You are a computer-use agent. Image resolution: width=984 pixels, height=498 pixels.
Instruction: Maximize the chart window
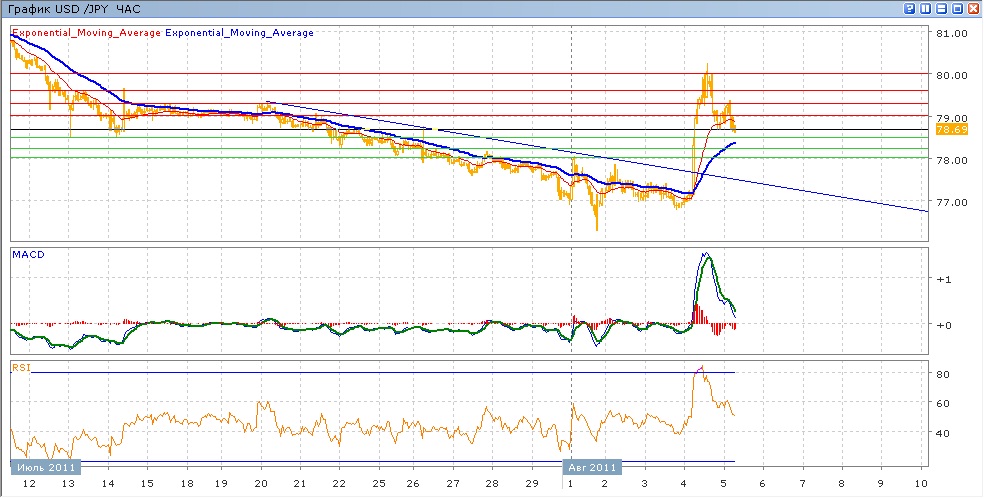(957, 8)
